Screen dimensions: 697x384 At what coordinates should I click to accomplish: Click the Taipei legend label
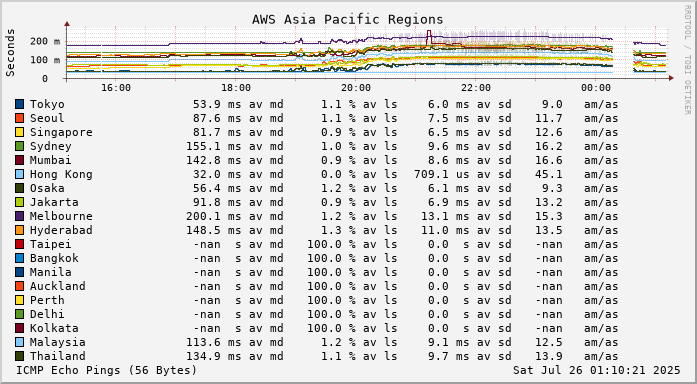51,244
